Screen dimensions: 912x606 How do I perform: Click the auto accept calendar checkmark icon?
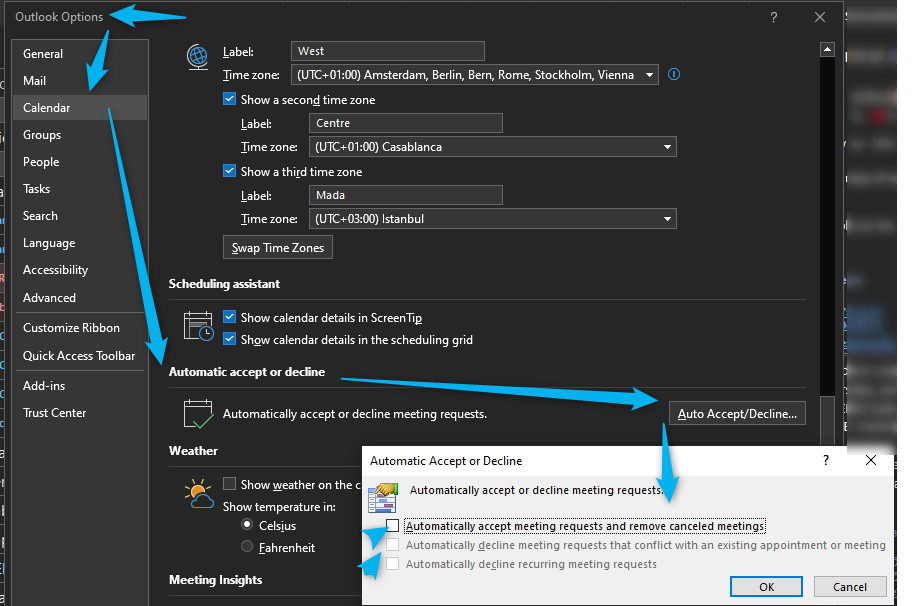tap(198, 413)
